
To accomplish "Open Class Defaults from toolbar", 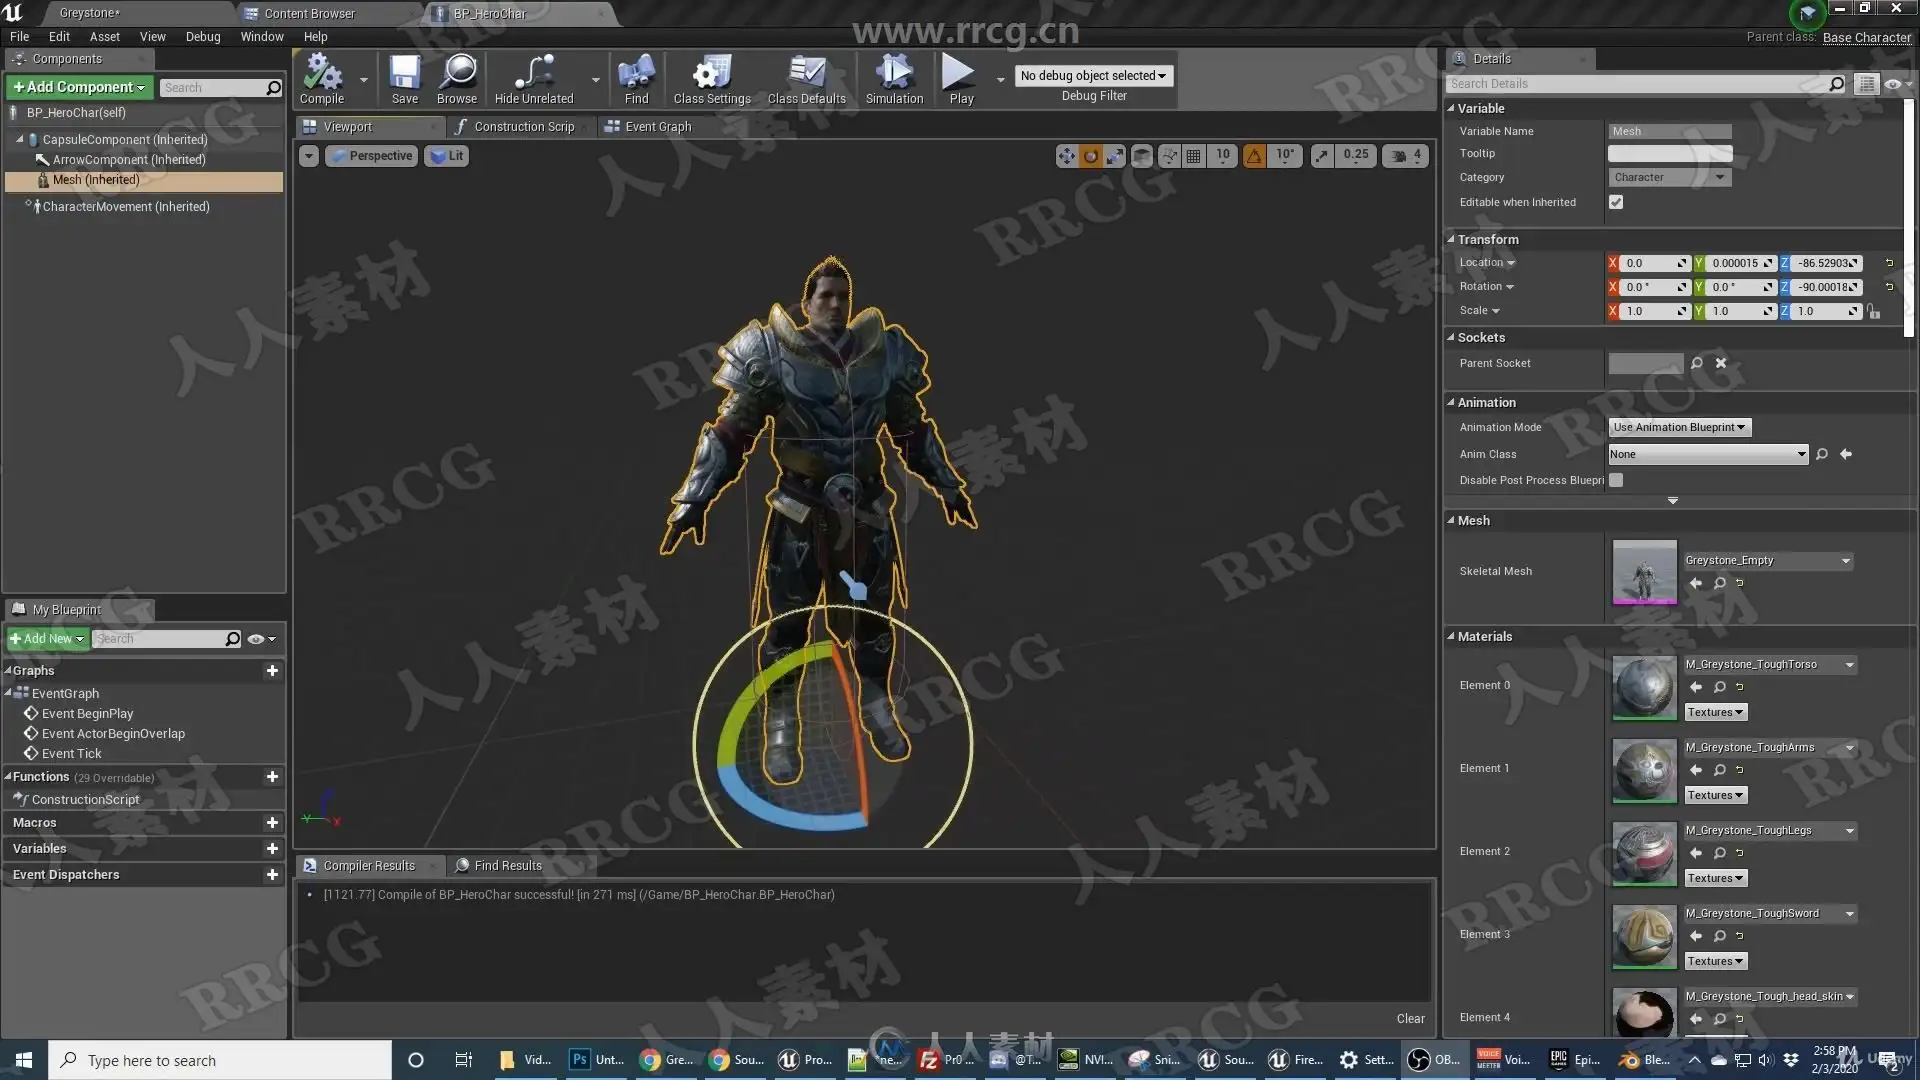I will [806, 79].
